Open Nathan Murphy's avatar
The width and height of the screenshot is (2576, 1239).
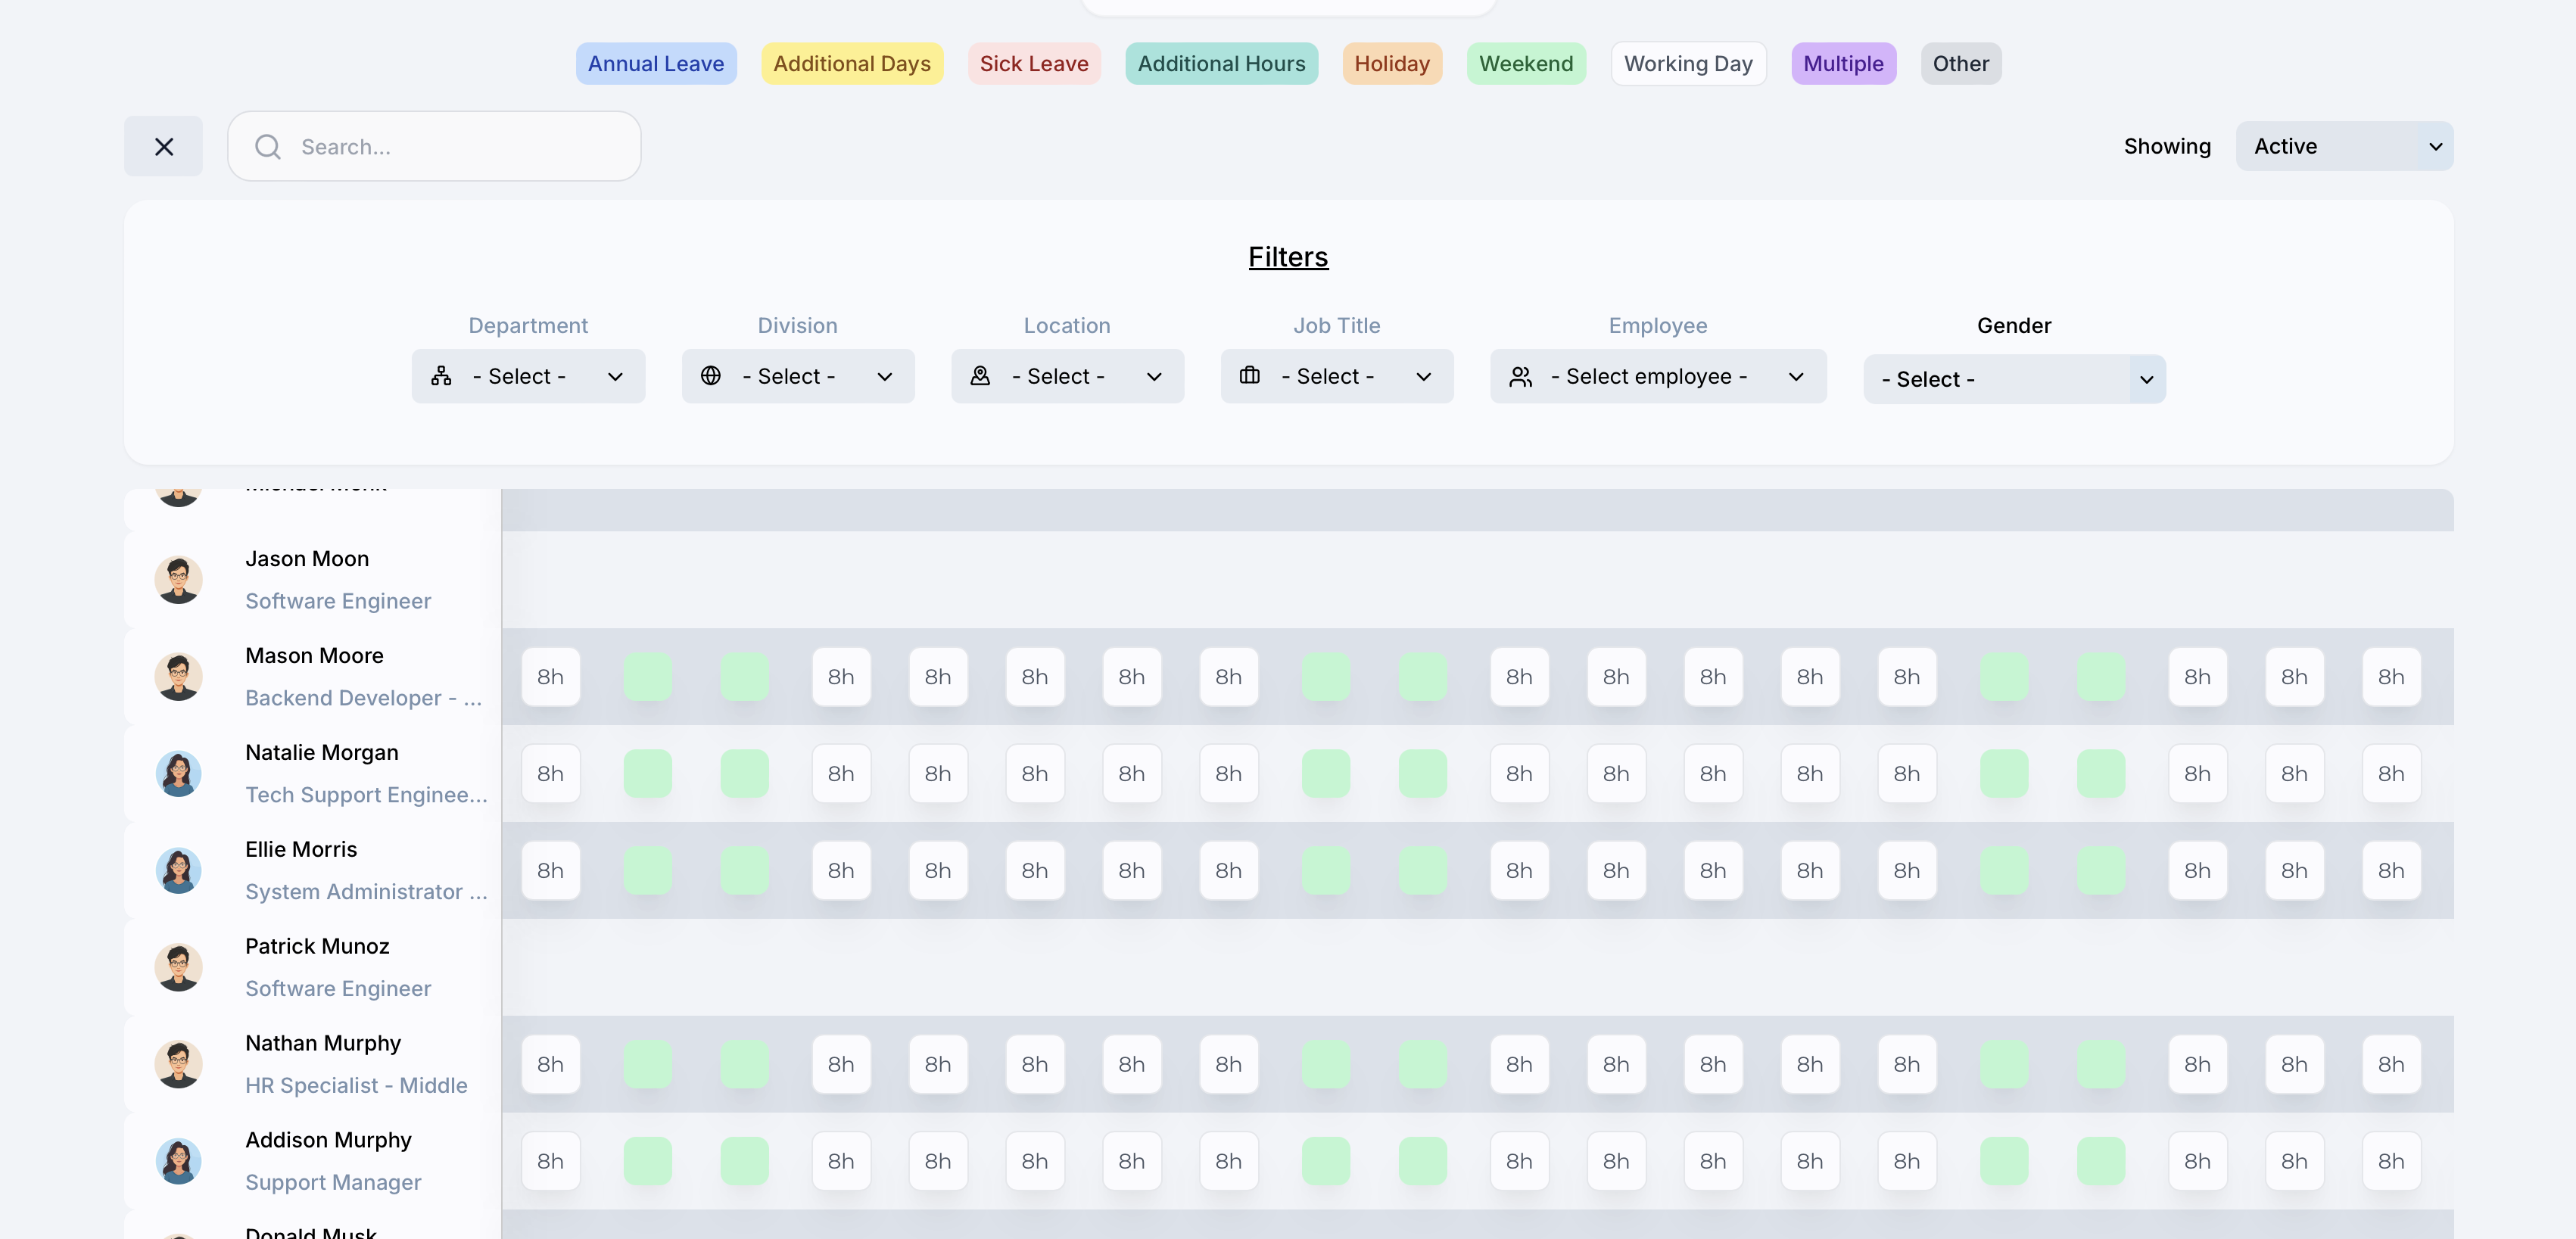(x=178, y=1064)
